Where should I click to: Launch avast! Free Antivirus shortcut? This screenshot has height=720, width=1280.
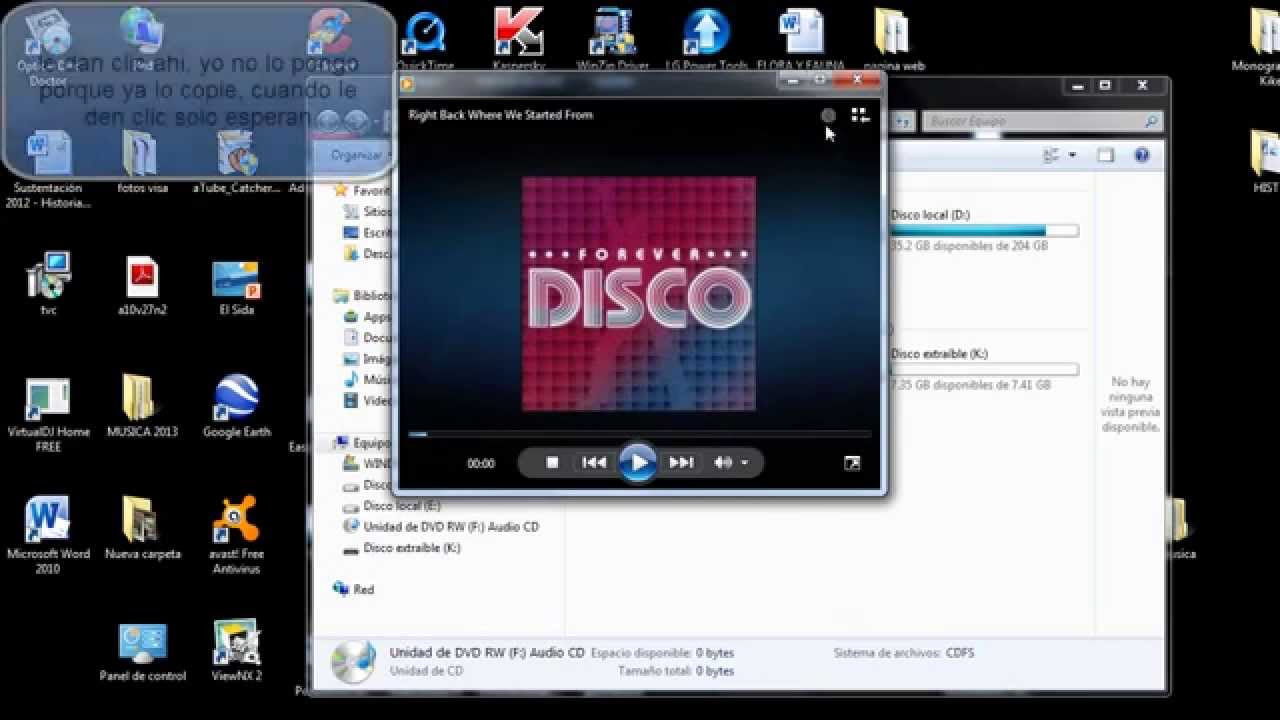pos(237,536)
